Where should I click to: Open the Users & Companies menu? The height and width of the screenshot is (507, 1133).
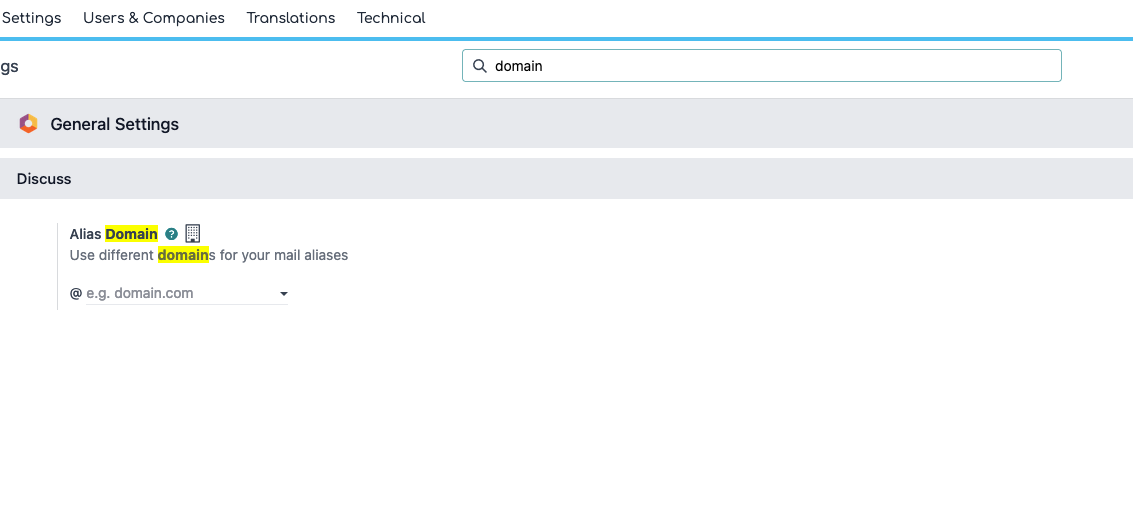coord(154,18)
